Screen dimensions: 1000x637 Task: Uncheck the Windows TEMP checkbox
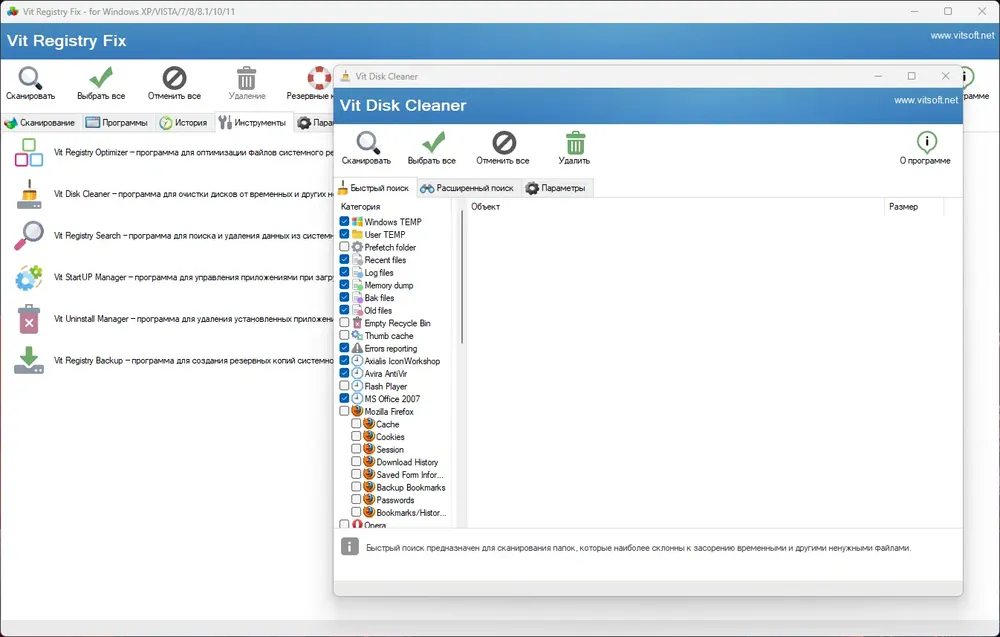(x=344, y=221)
